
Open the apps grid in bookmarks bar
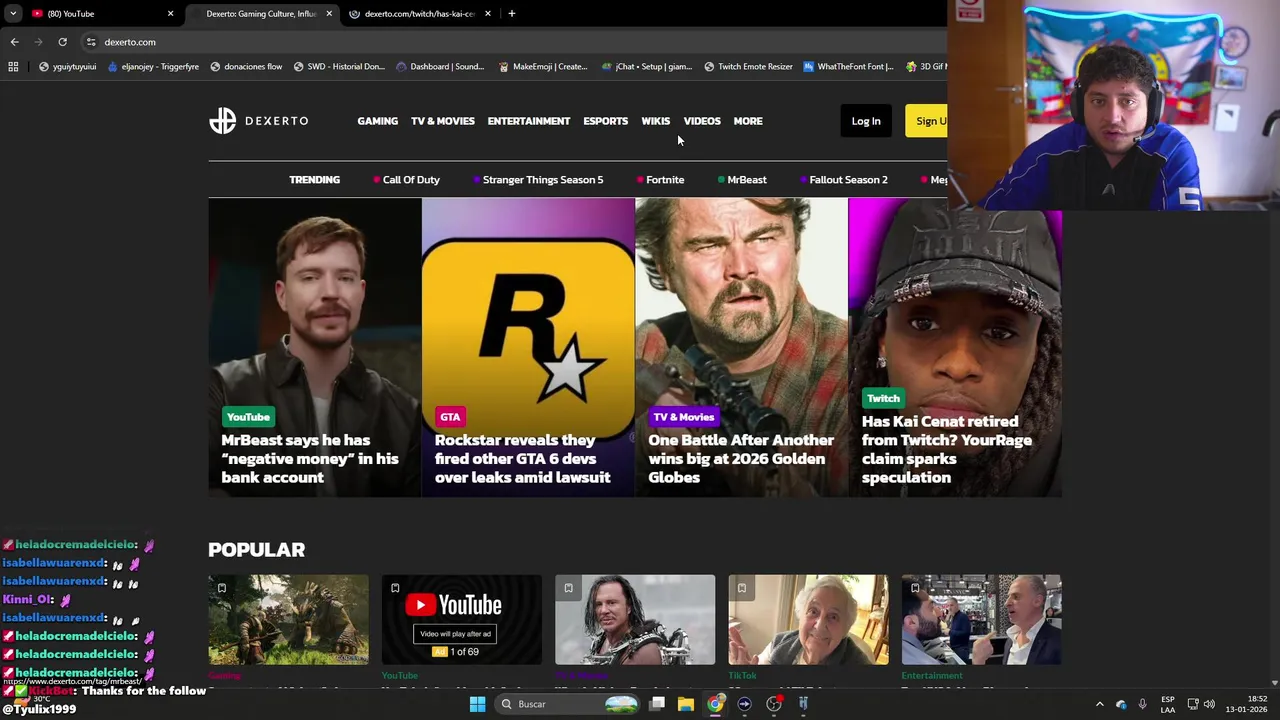click(13, 67)
